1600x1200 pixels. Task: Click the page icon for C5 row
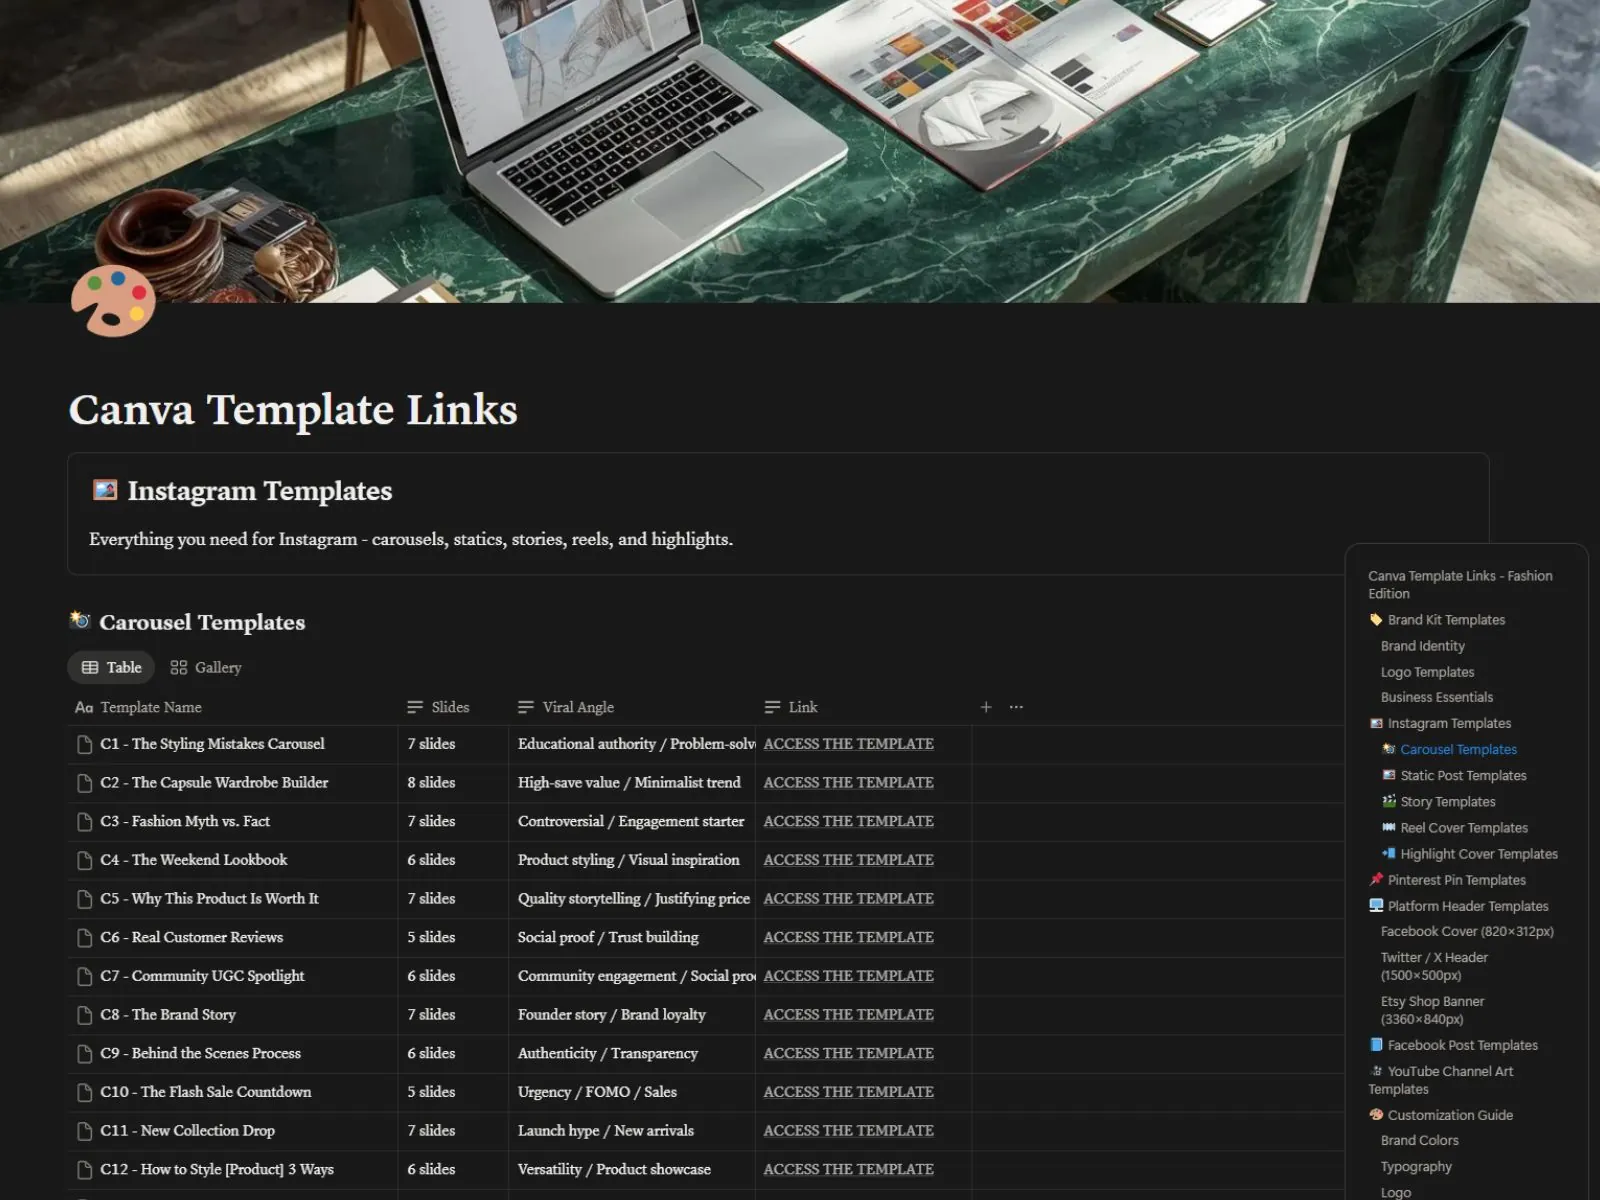click(85, 899)
